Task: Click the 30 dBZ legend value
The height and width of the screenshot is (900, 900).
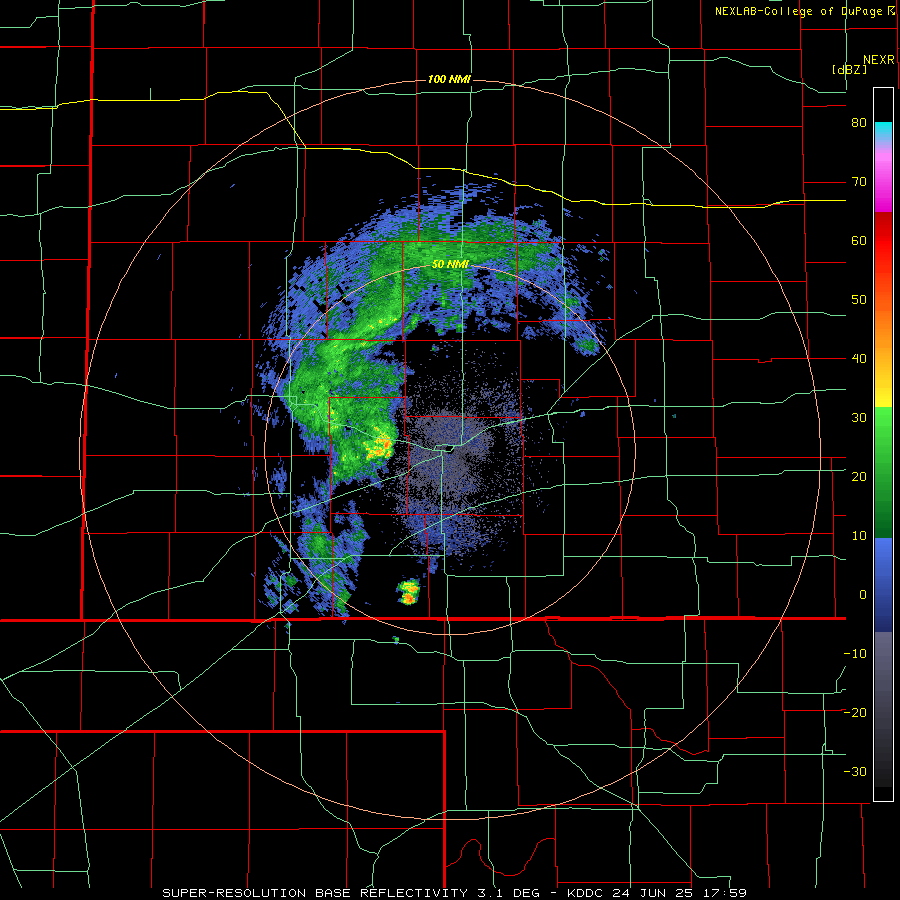Action: [x=859, y=417]
